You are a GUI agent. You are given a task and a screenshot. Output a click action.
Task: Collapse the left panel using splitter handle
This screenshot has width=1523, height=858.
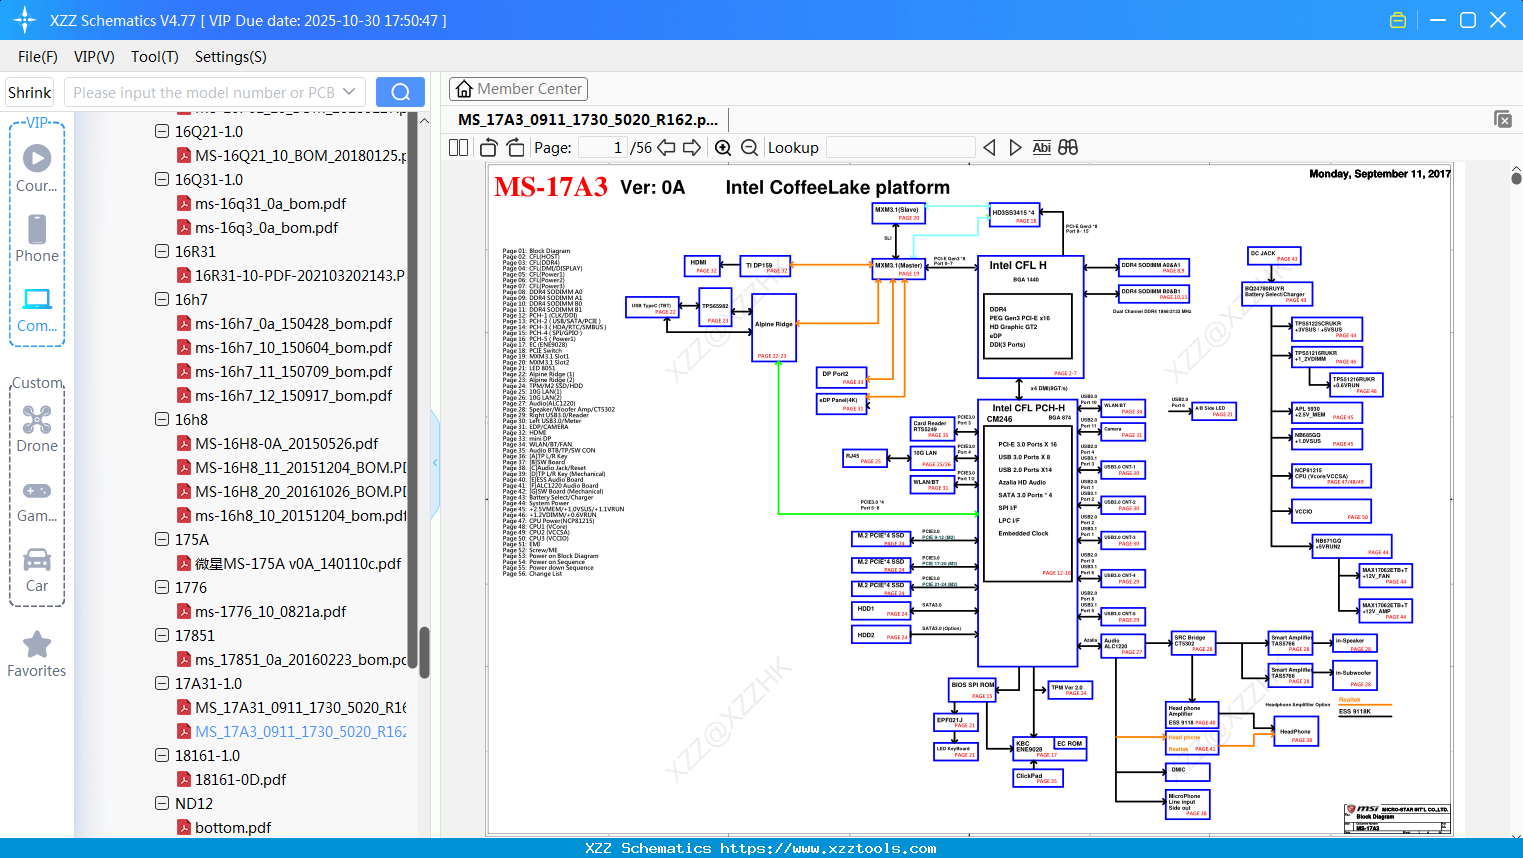point(435,462)
